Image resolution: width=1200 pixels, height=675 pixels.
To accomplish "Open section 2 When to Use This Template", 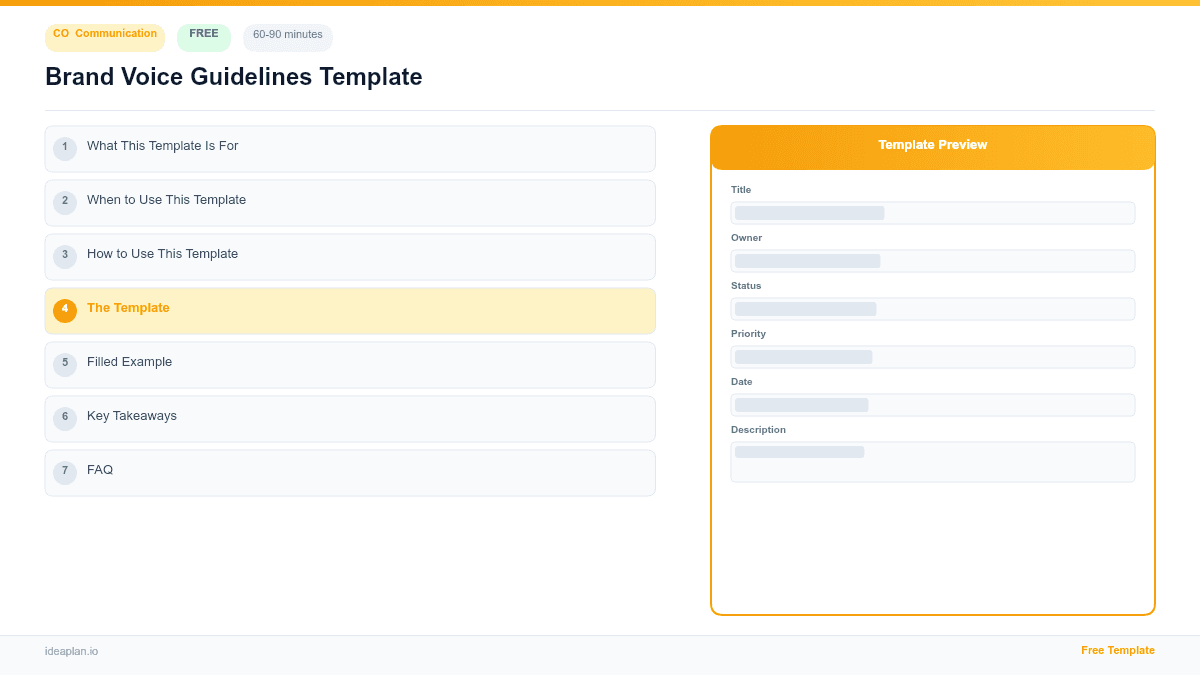I will [350, 203].
